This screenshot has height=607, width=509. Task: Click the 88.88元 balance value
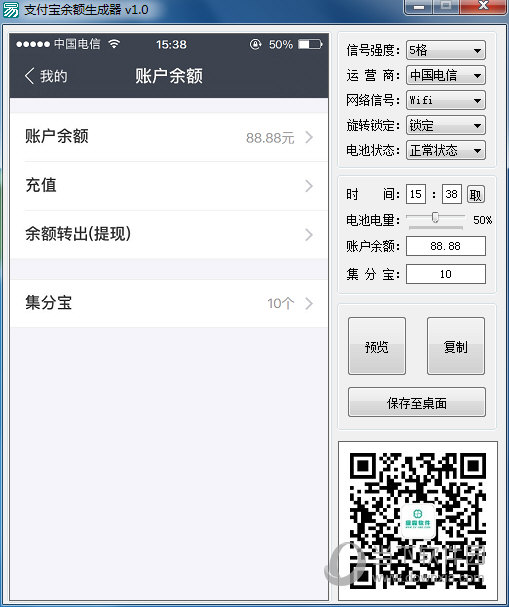coord(270,138)
